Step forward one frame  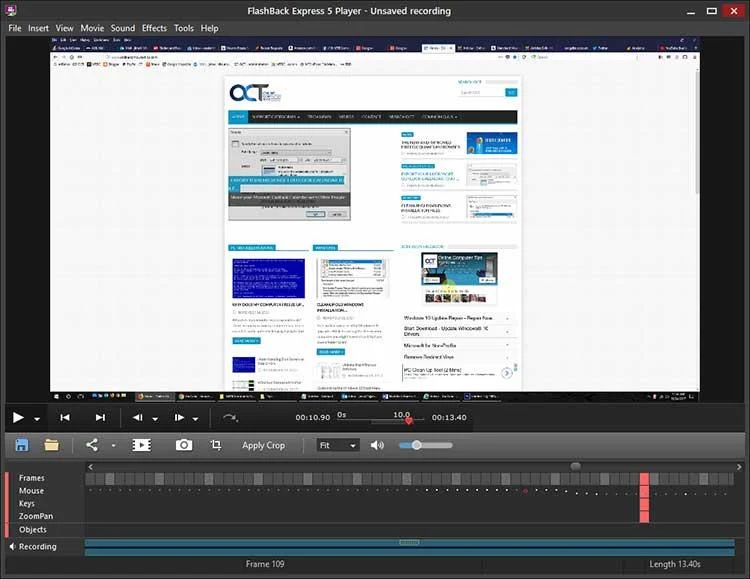click(x=179, y=417)
